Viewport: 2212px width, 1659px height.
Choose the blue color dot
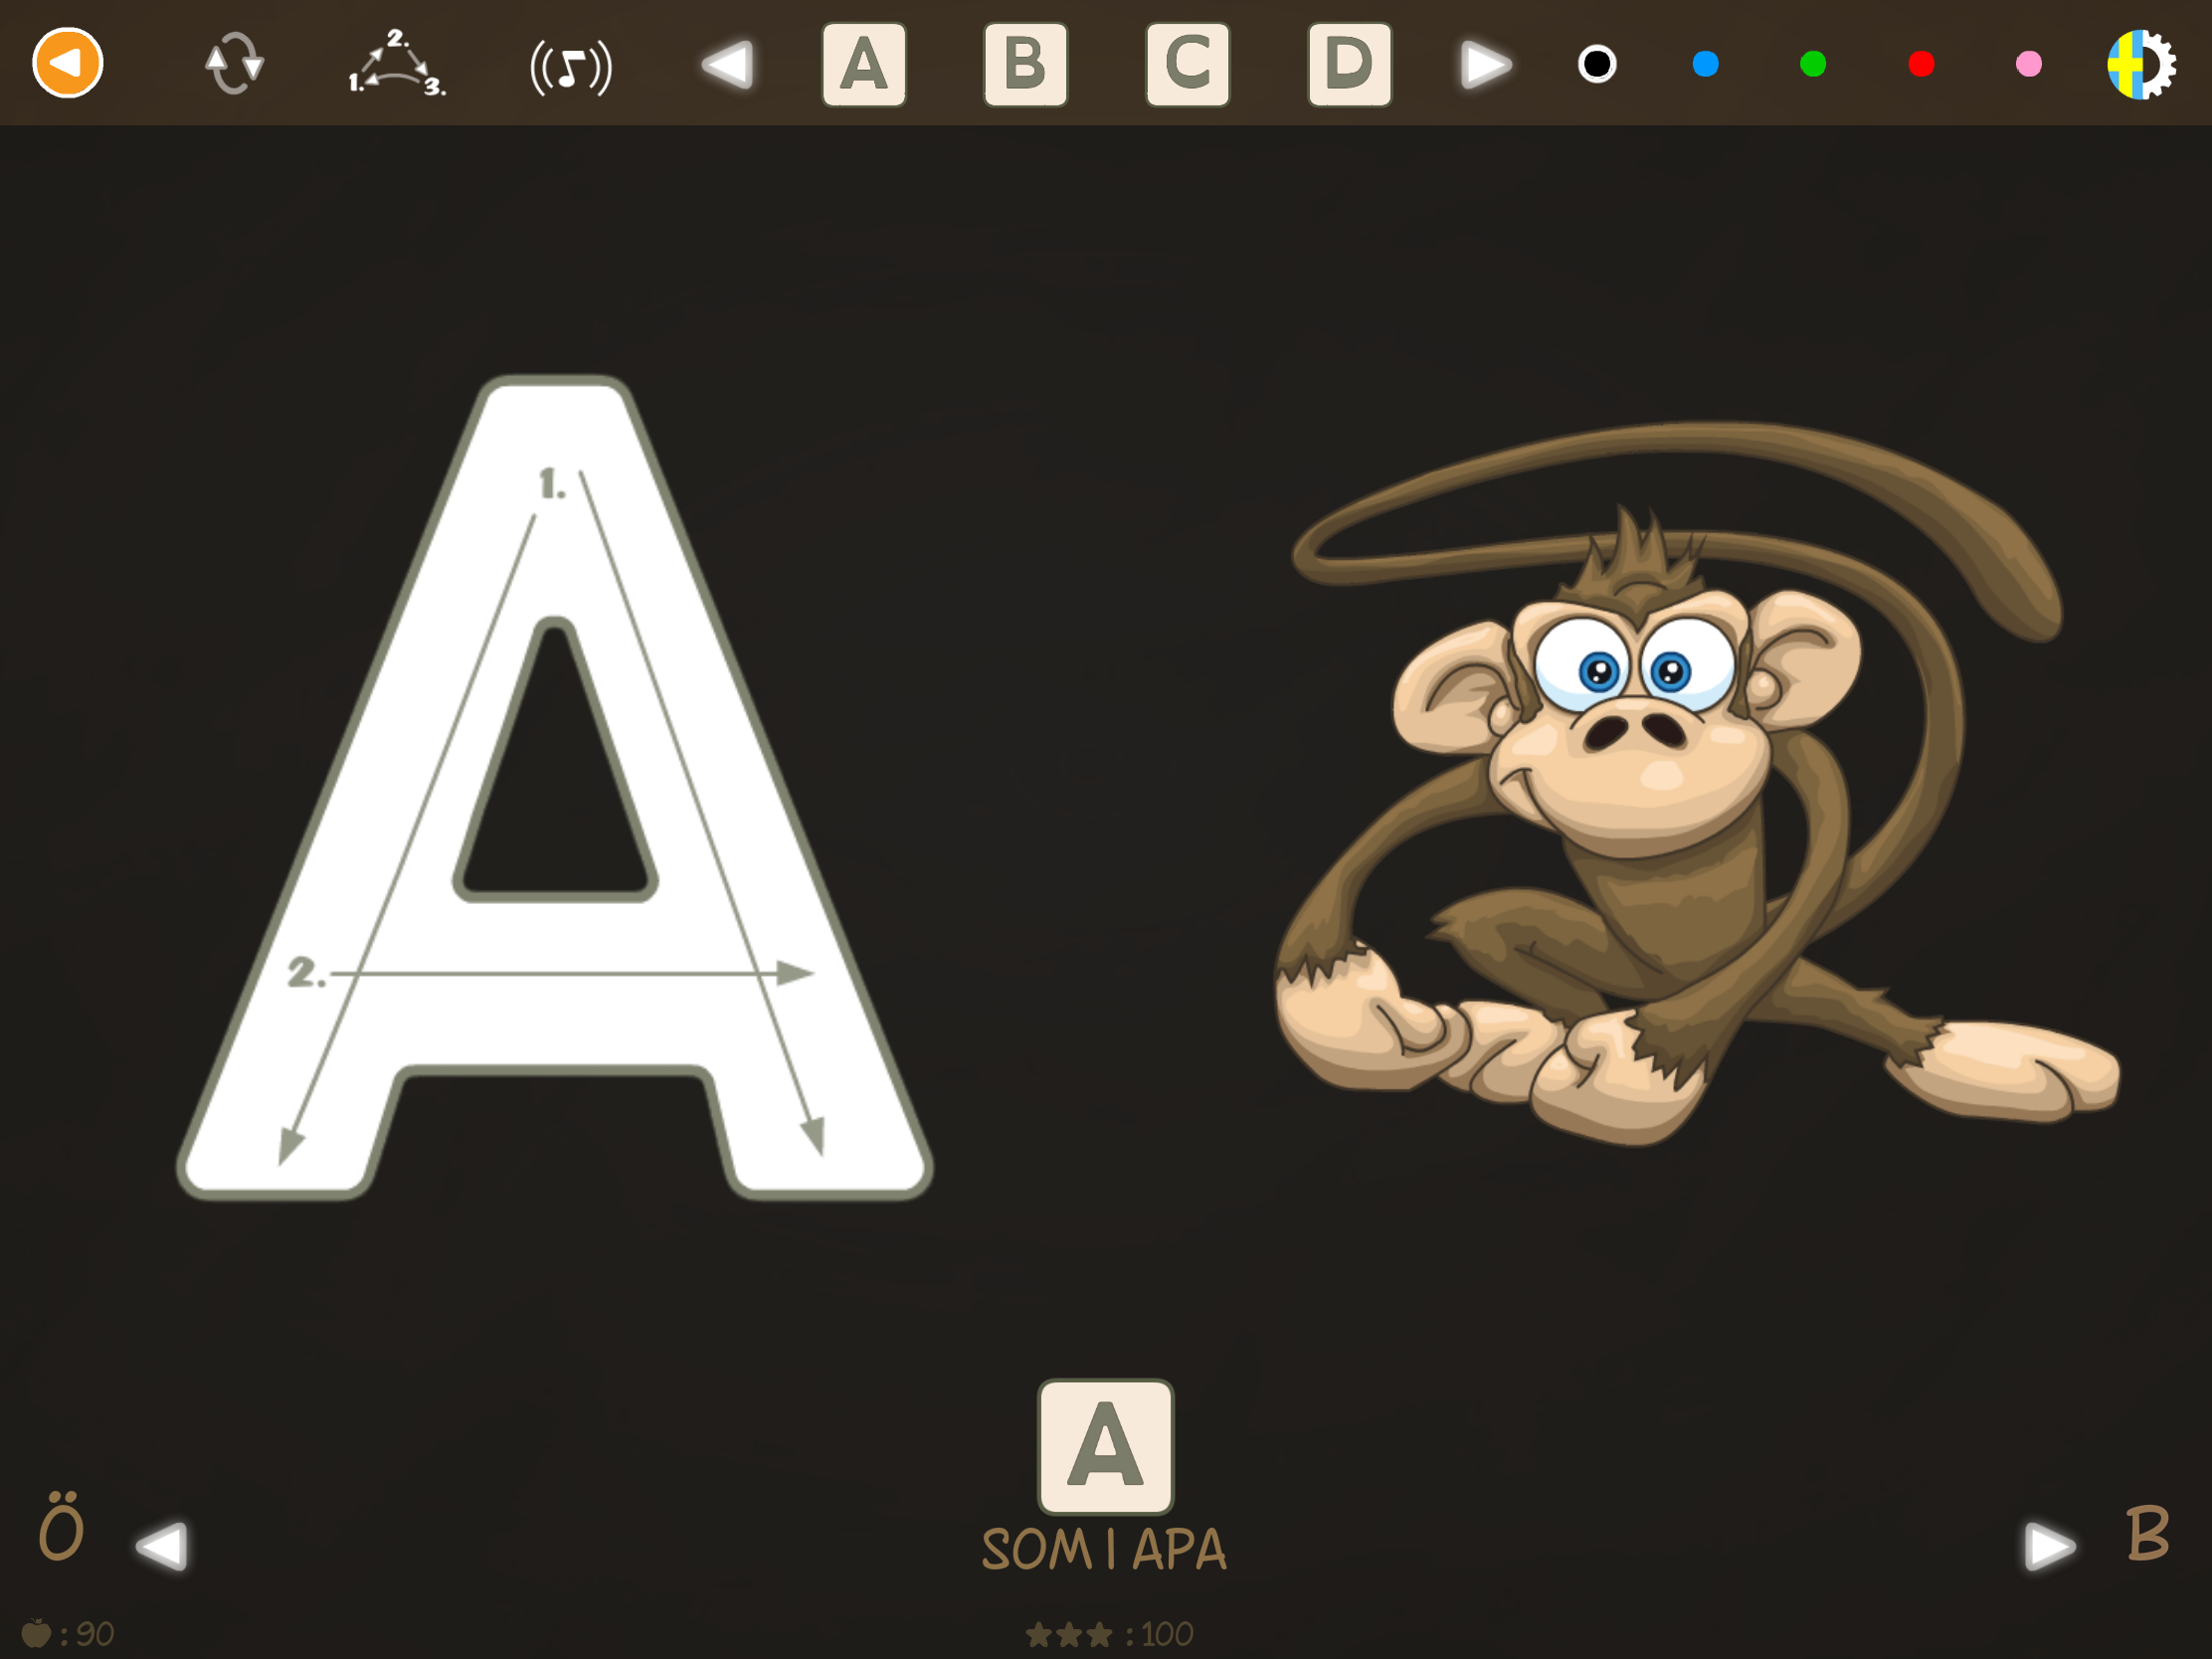pyautogui.click(x=1705, y=64)
